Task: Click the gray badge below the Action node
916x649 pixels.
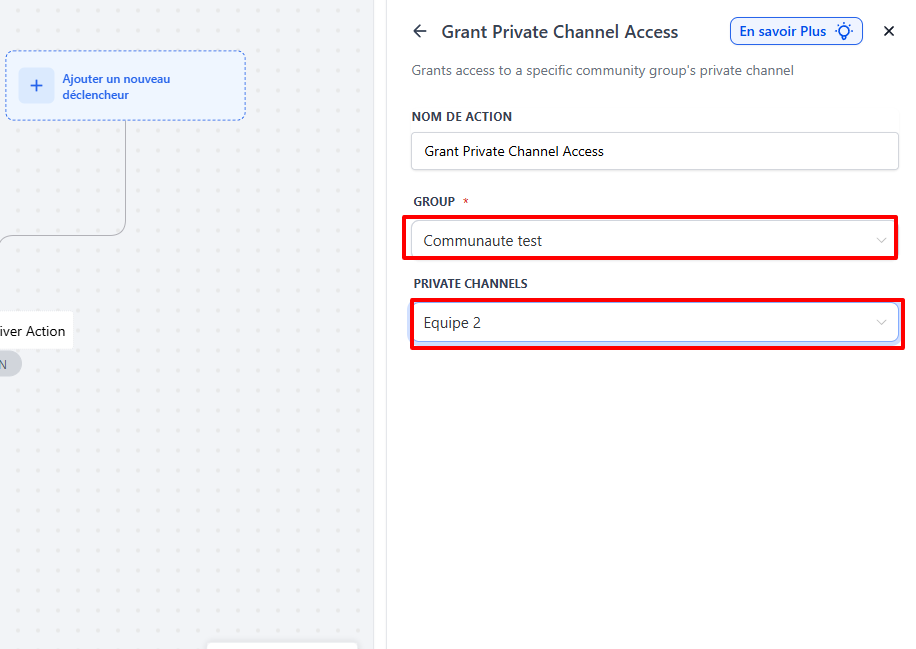Action: click(8, 365)
